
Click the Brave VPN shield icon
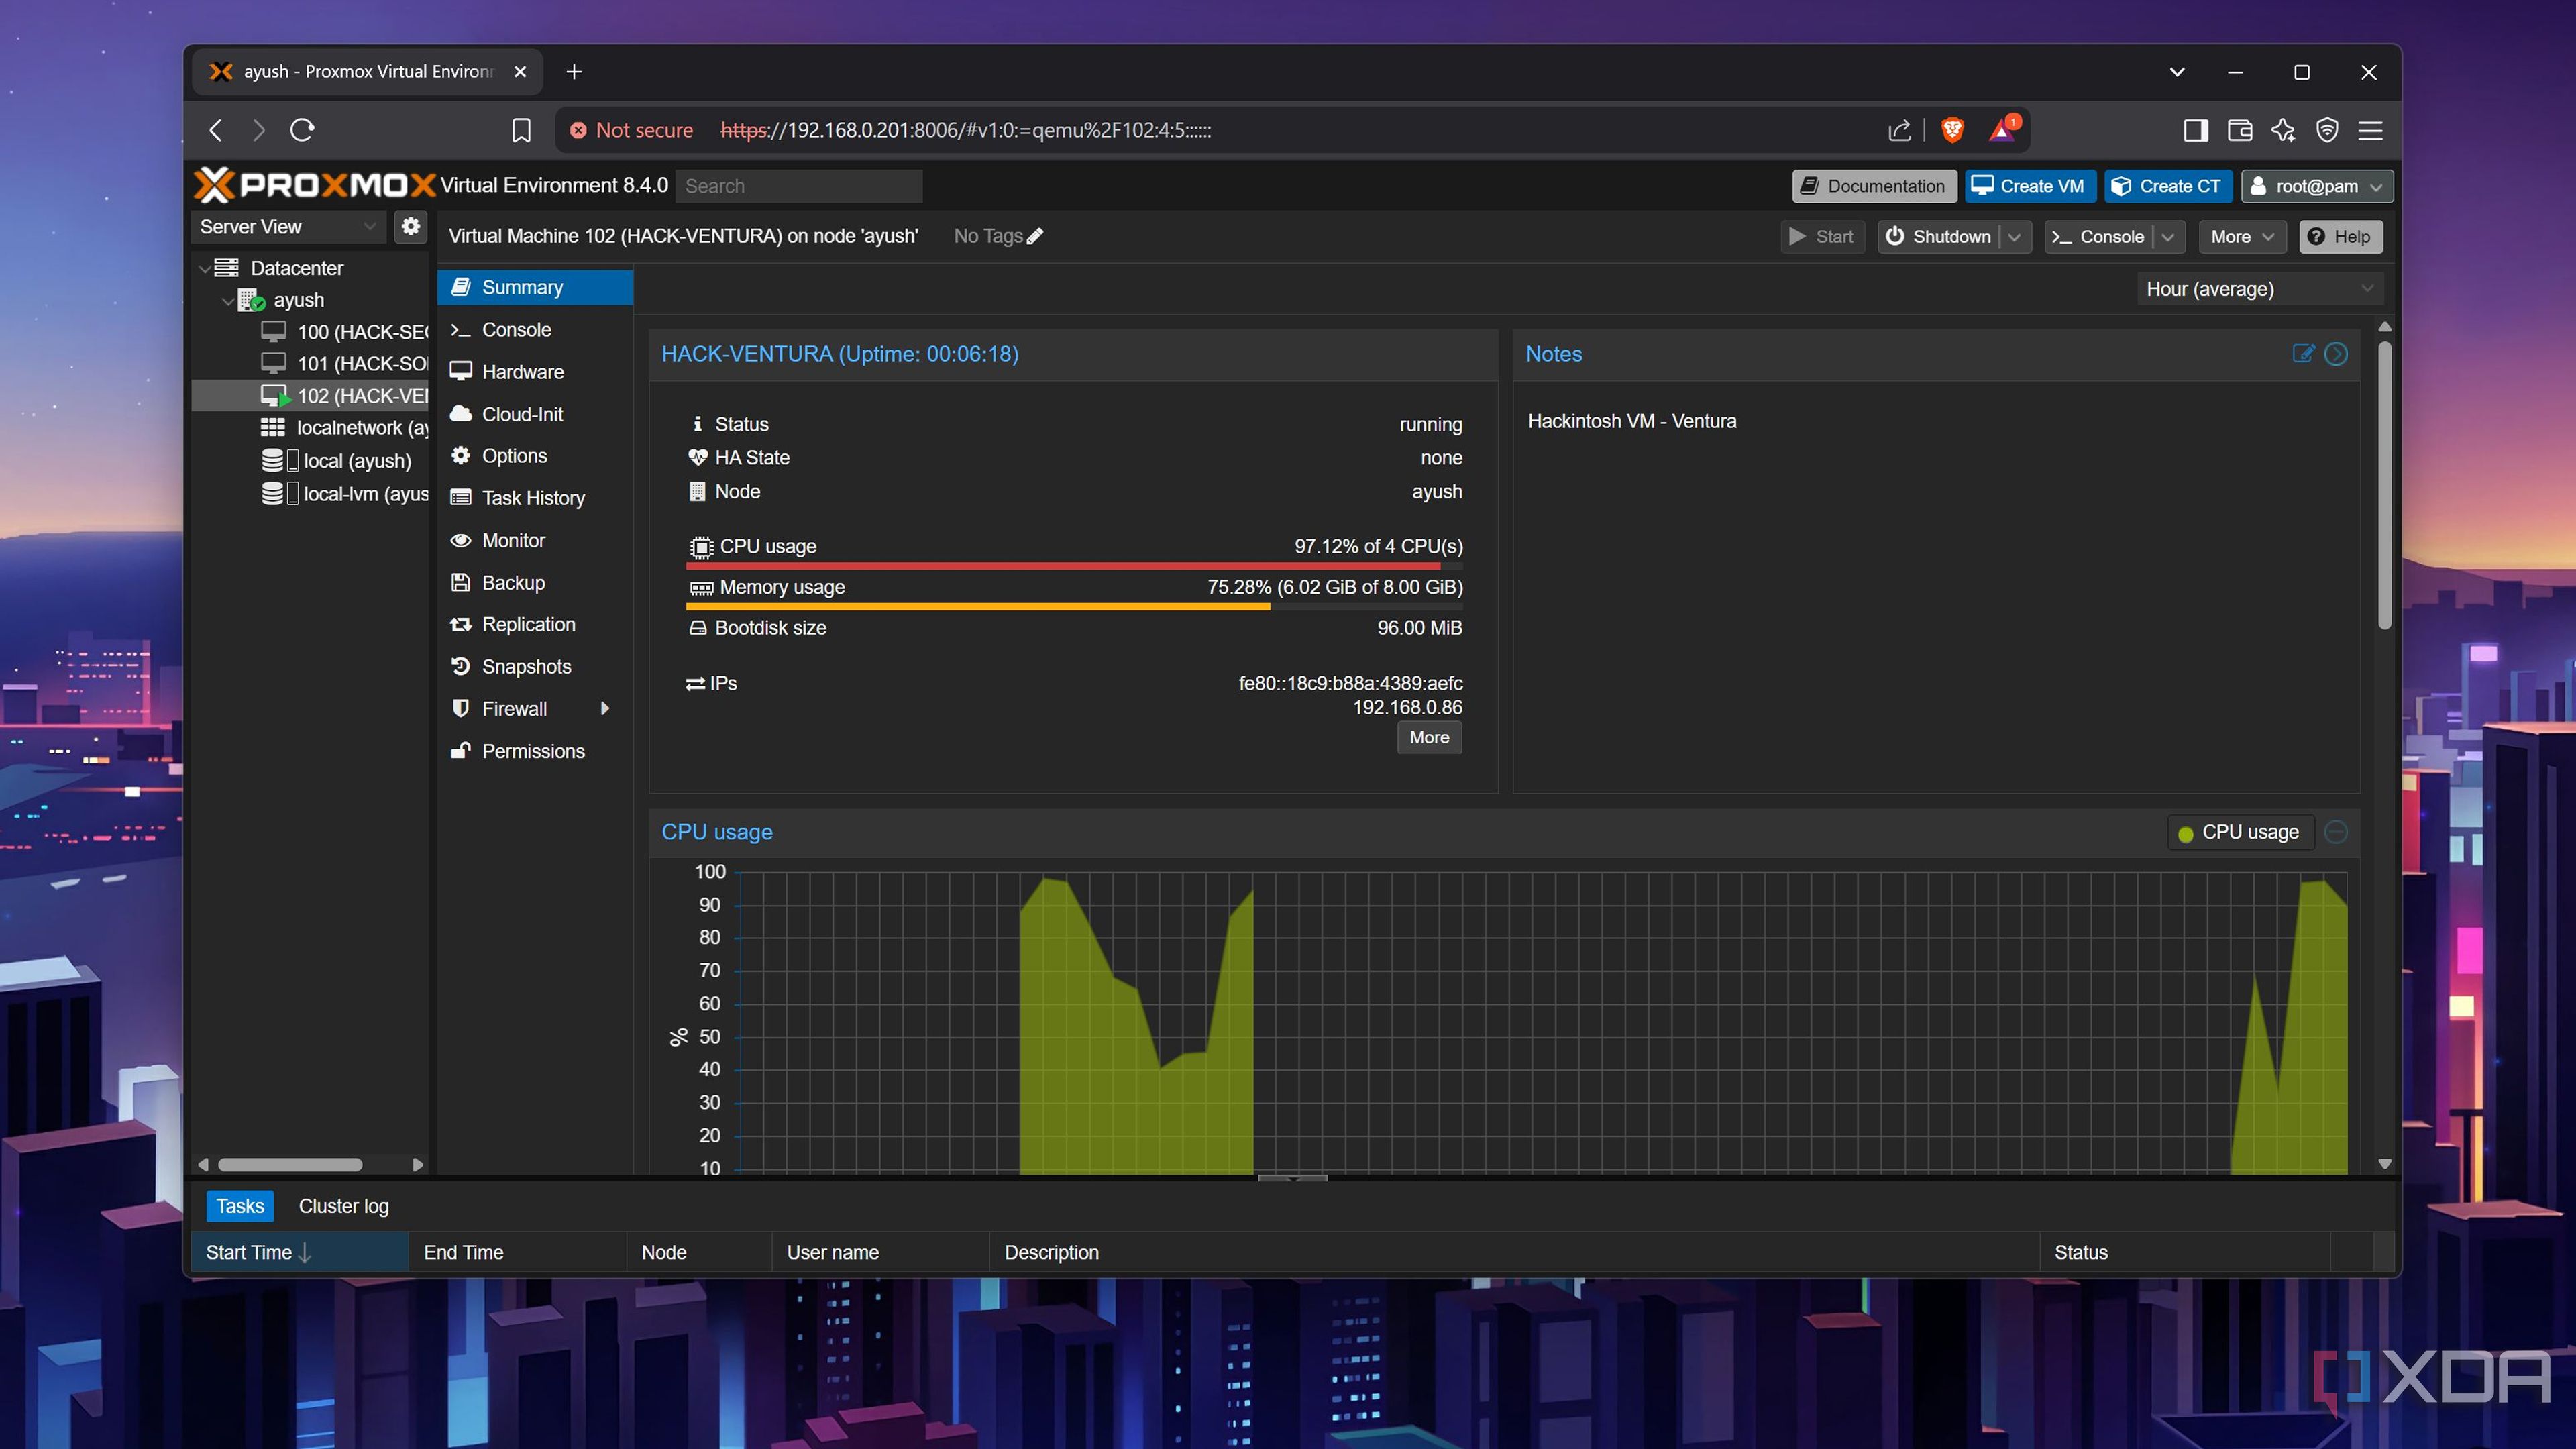[x=2327, y=130]
